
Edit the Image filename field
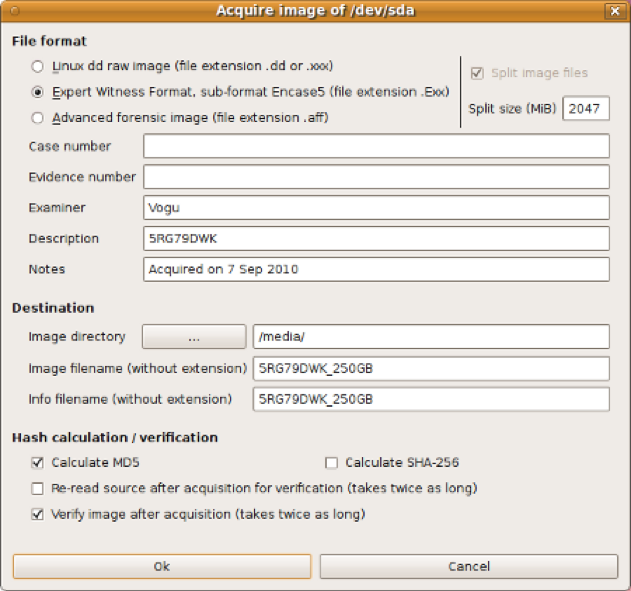[x=431, y=368]
